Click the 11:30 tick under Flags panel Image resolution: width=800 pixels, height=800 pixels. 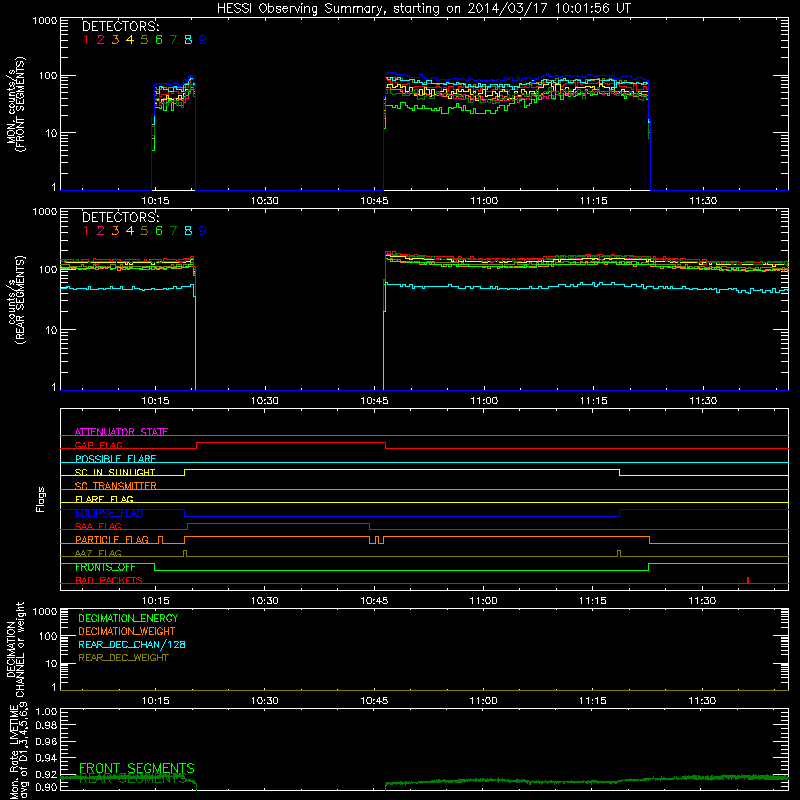(x=703, y=601)
